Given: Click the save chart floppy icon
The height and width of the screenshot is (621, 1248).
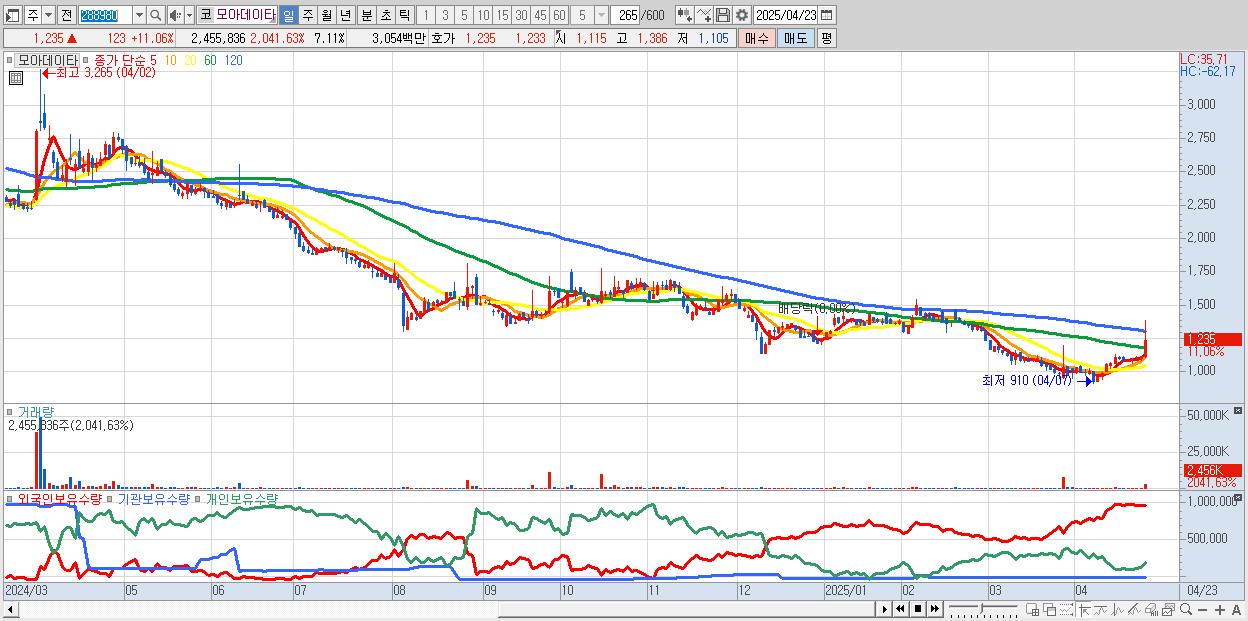Looking at the screenshot, I should pos(722,15).
